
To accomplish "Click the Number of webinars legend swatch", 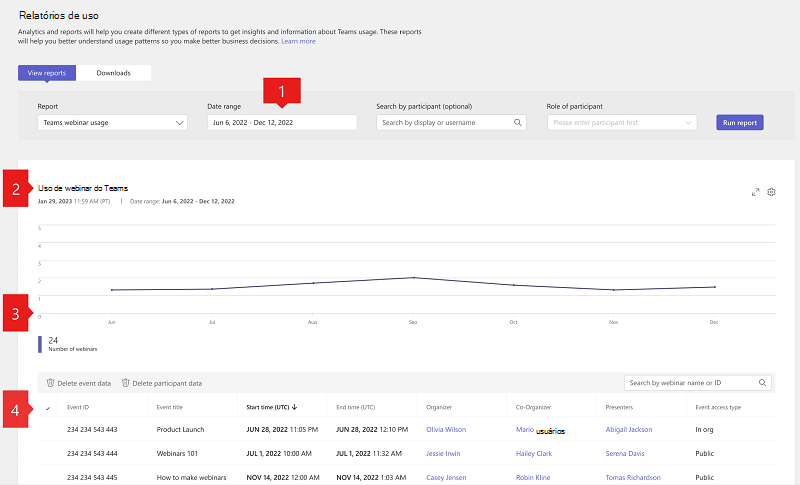I will coord(40,344).
